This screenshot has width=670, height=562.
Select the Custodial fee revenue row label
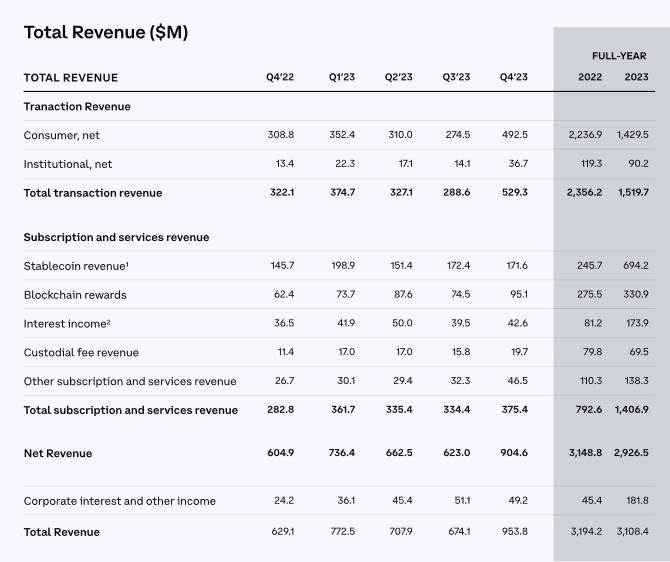(x=81, y=353)
